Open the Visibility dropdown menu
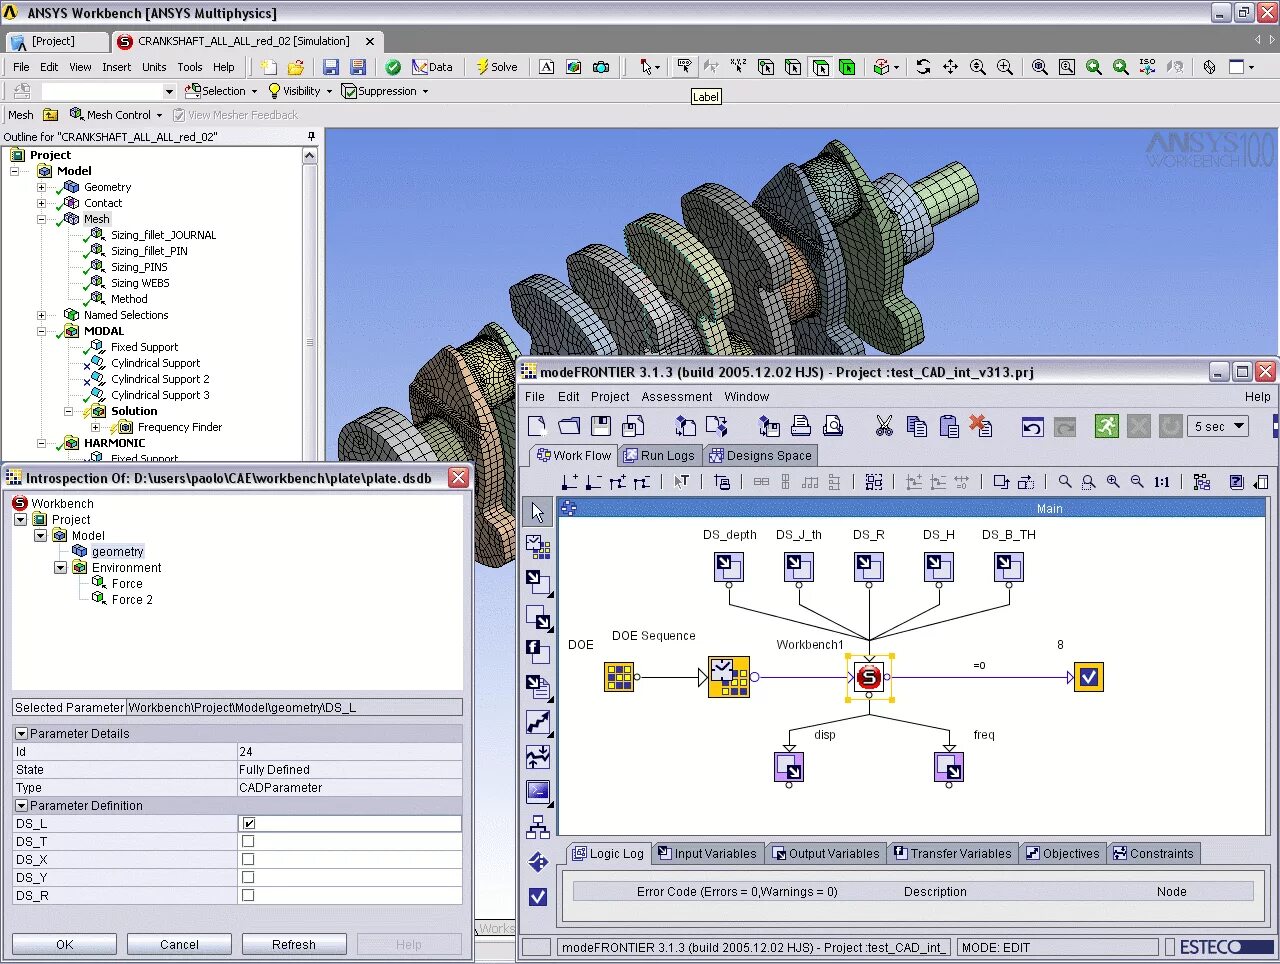The image size is (1280, 964). [299, 91]
